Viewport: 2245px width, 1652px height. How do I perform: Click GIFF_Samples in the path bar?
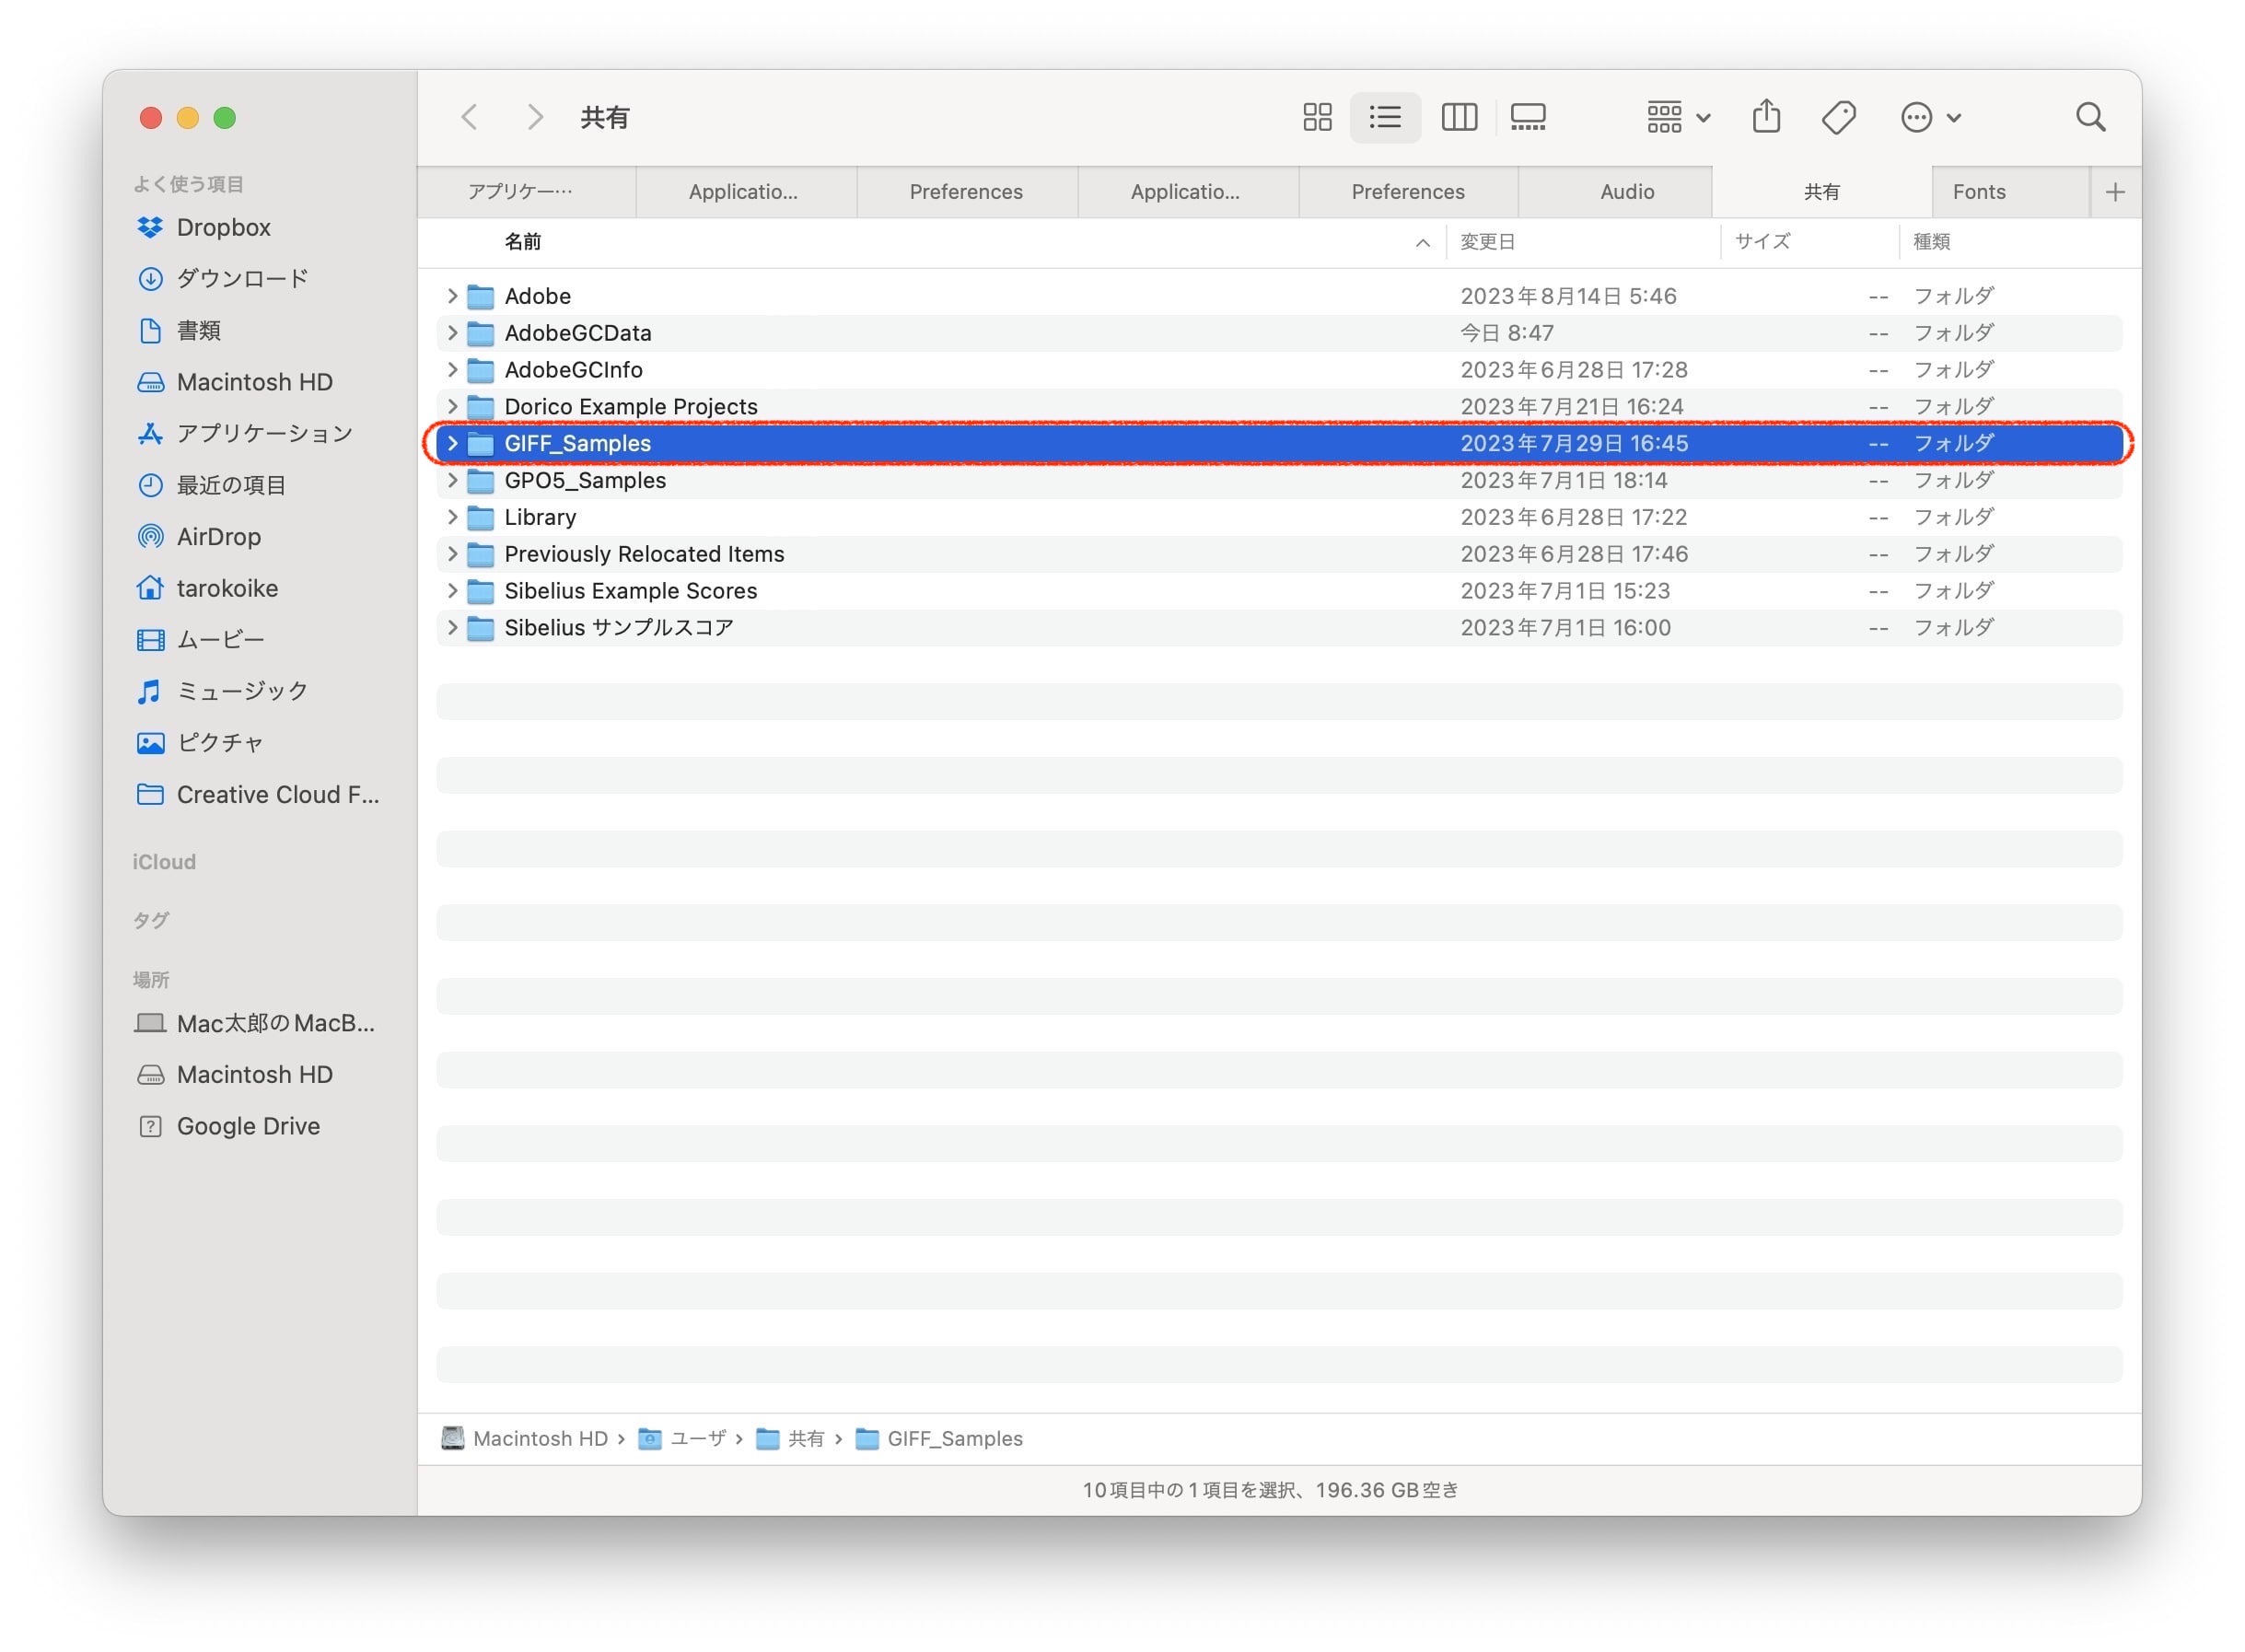click(x=940, y=1439)
